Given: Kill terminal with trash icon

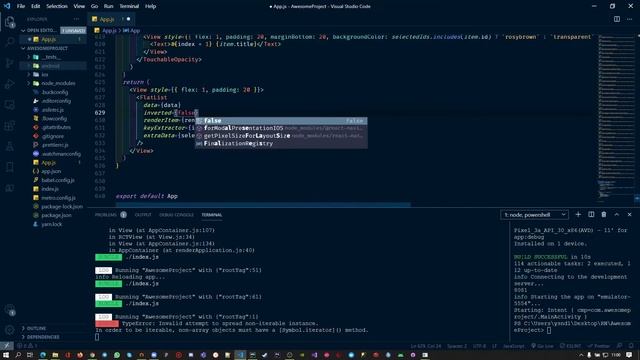Looking at the screenshot, I should [x=604, y=215].
